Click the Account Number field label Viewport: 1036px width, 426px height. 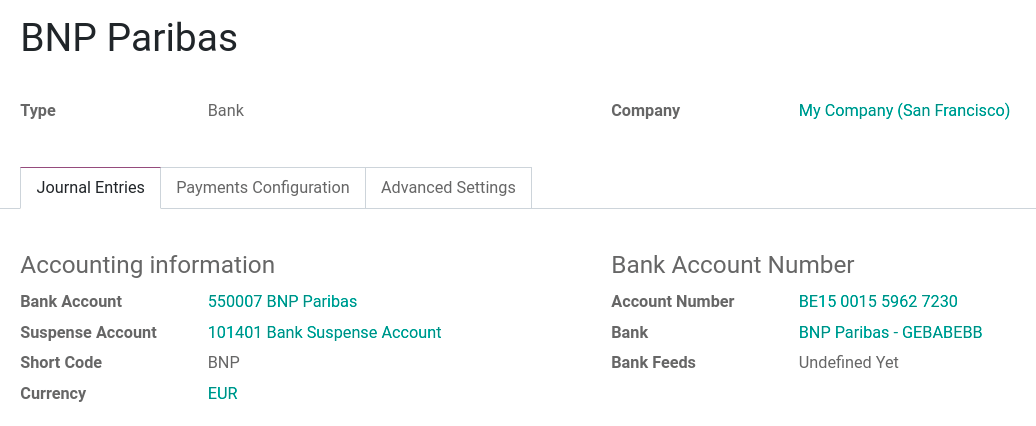point(672,302)
